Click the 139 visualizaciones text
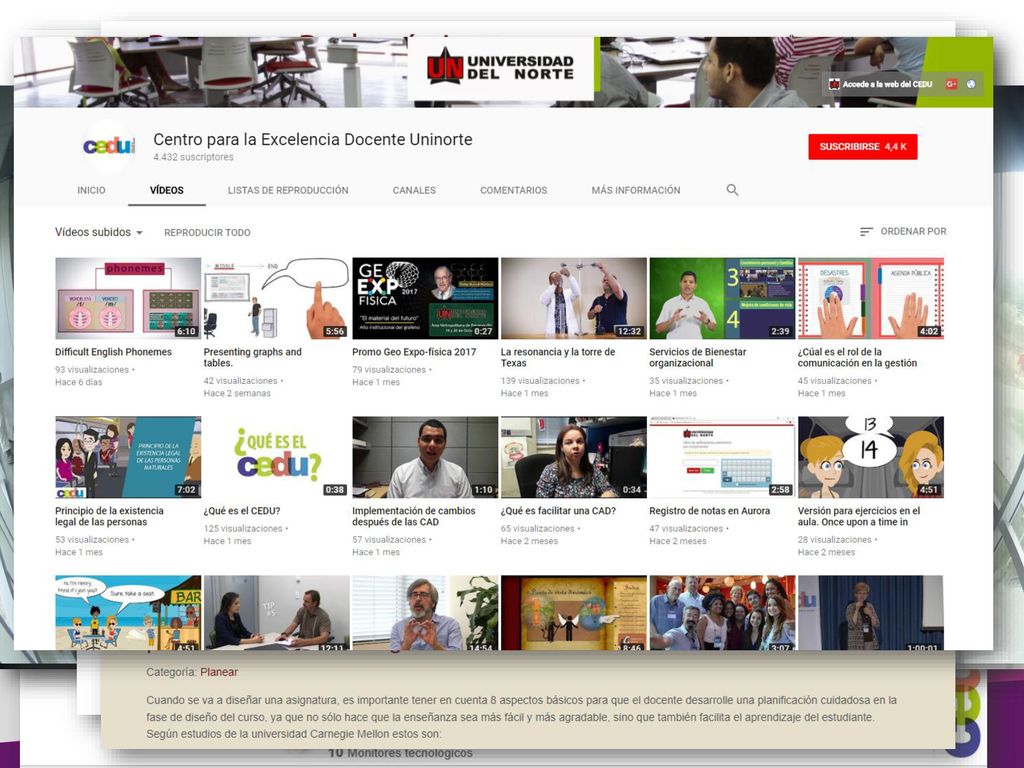 click(540, 381)
